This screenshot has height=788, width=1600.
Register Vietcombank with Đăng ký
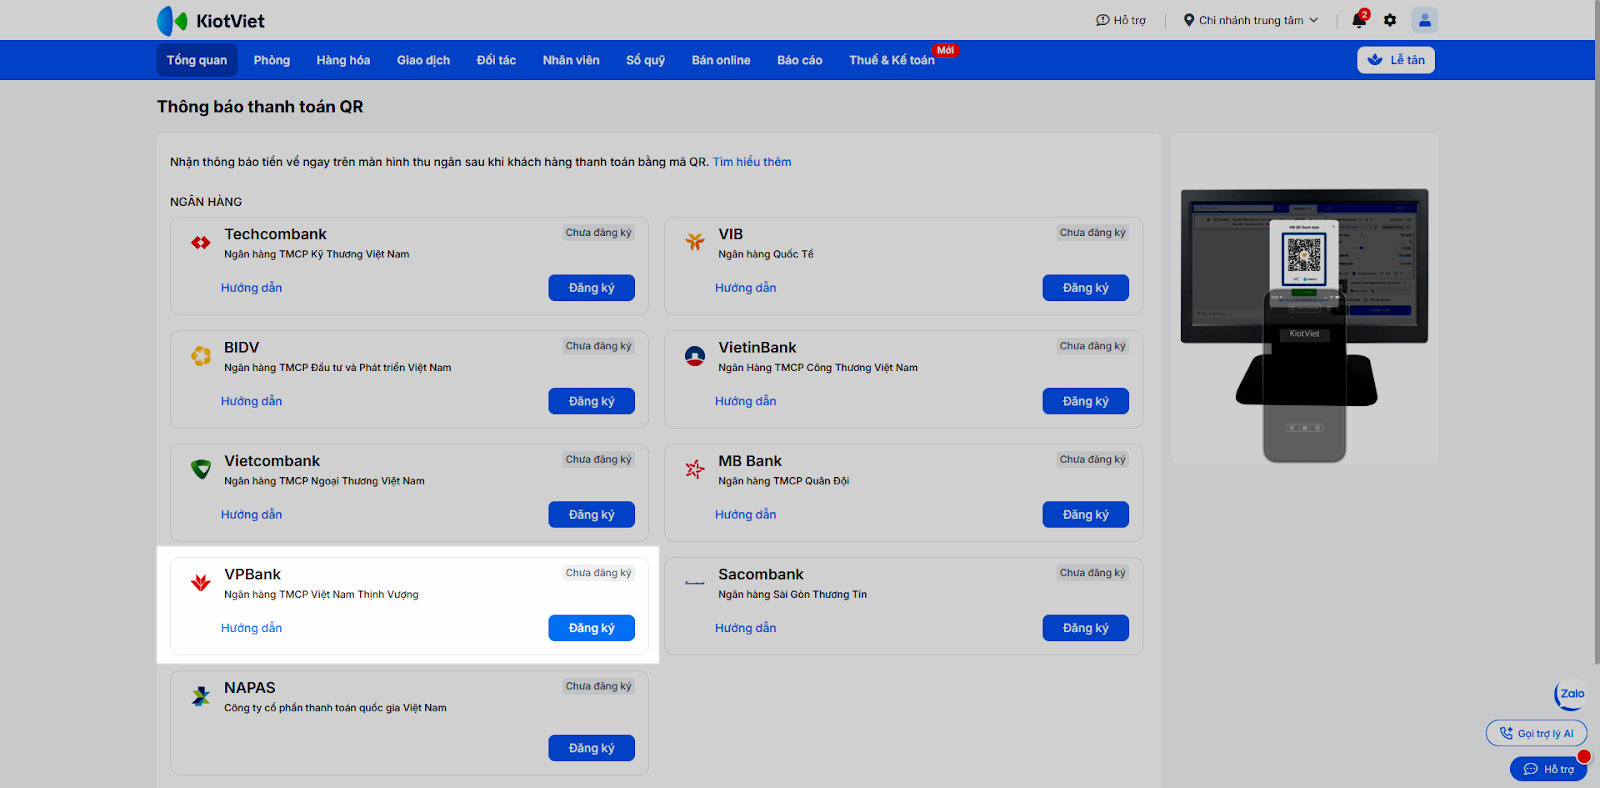[x=592, y=515]
